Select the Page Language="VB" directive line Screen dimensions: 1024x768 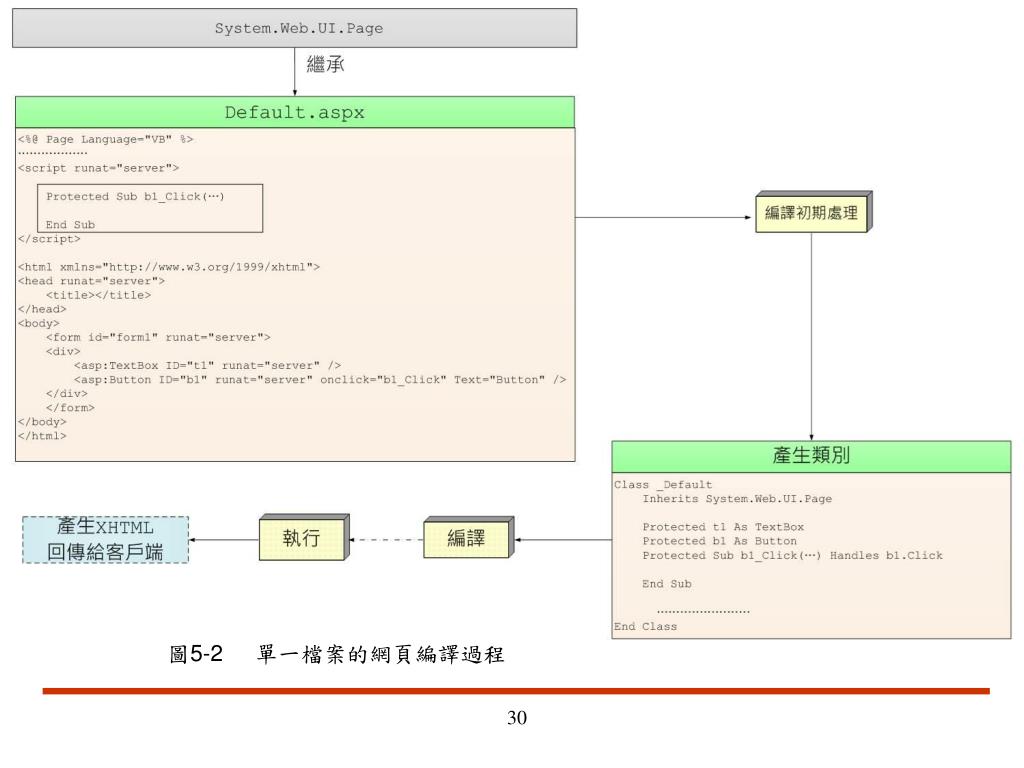(x=106, y=139)
